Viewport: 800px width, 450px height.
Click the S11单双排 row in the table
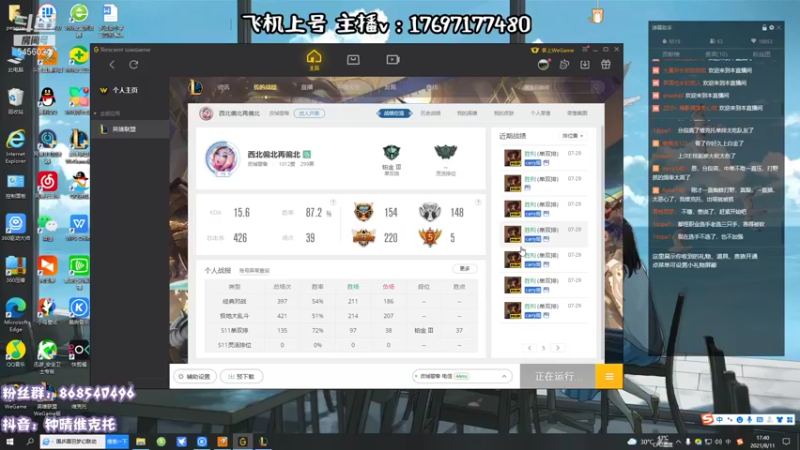point(341,331)
